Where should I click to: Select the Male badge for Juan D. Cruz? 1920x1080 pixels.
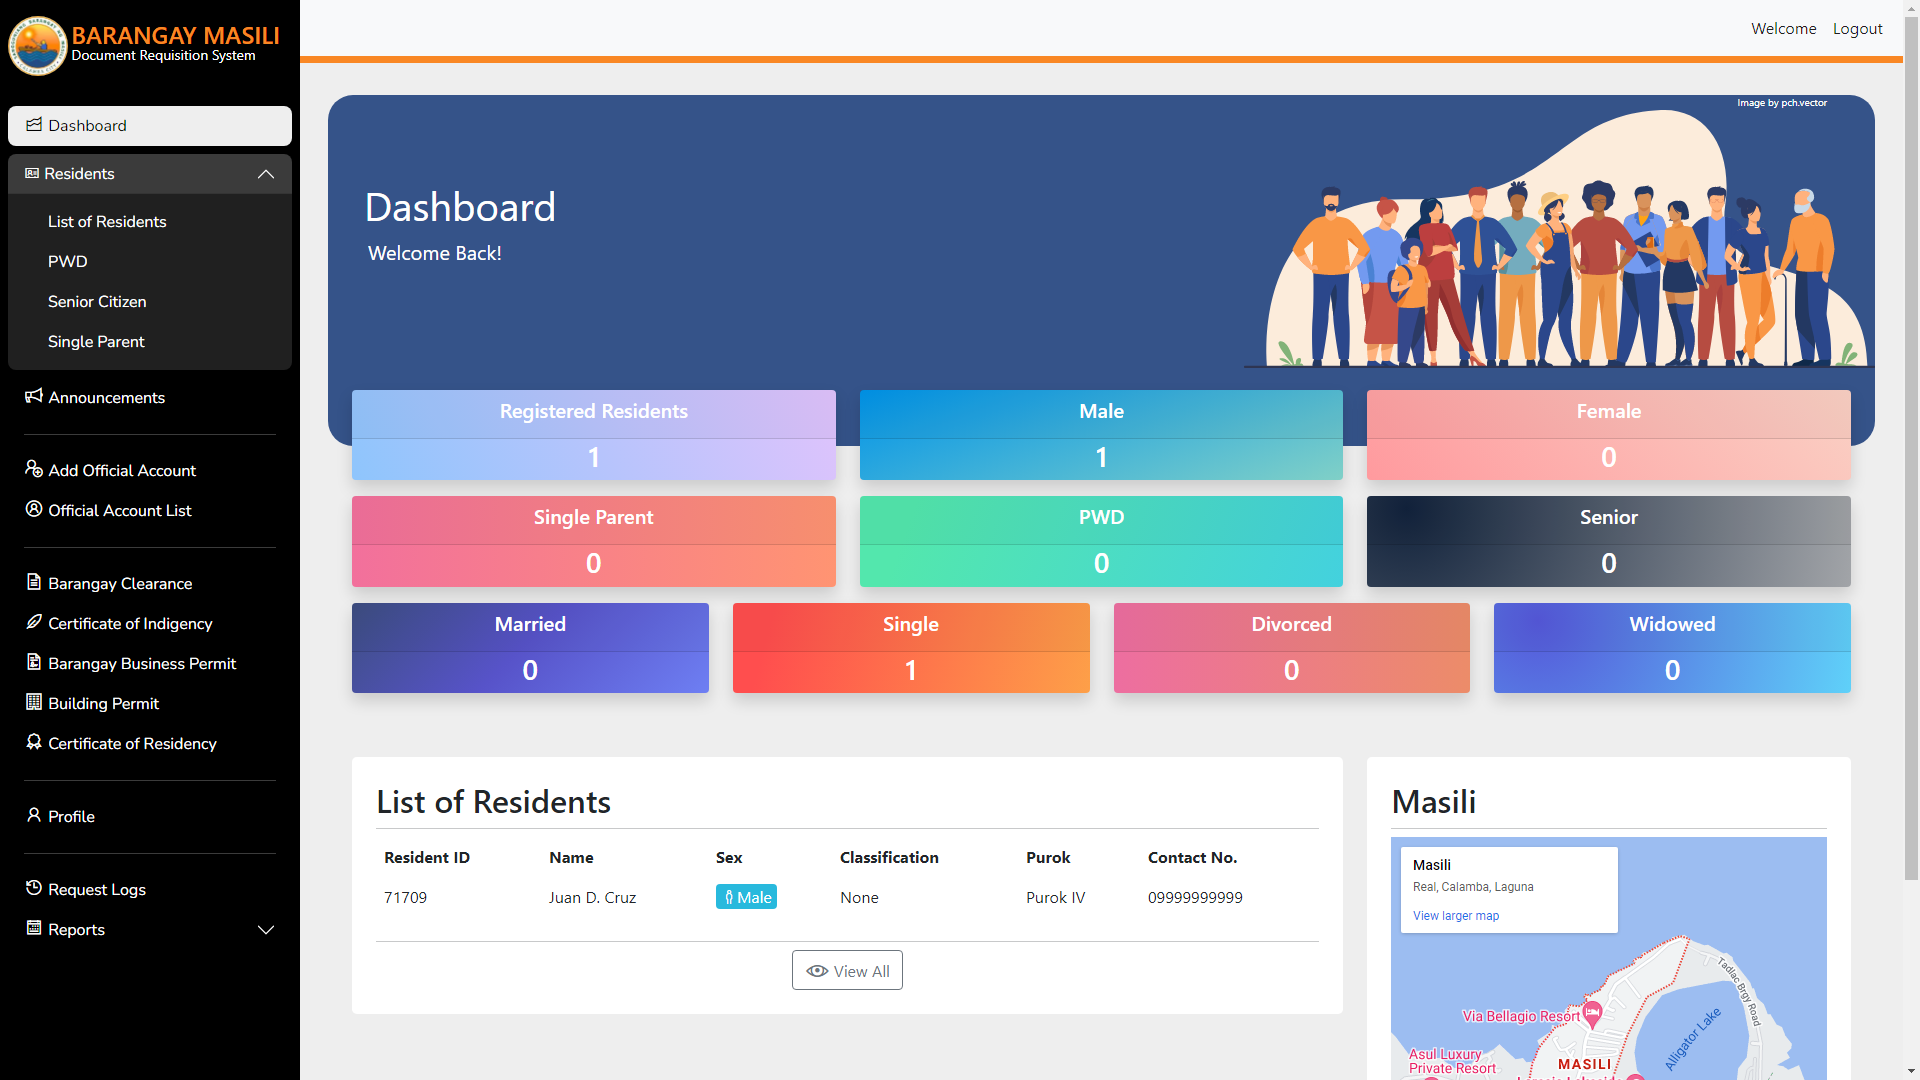[746, 897]
